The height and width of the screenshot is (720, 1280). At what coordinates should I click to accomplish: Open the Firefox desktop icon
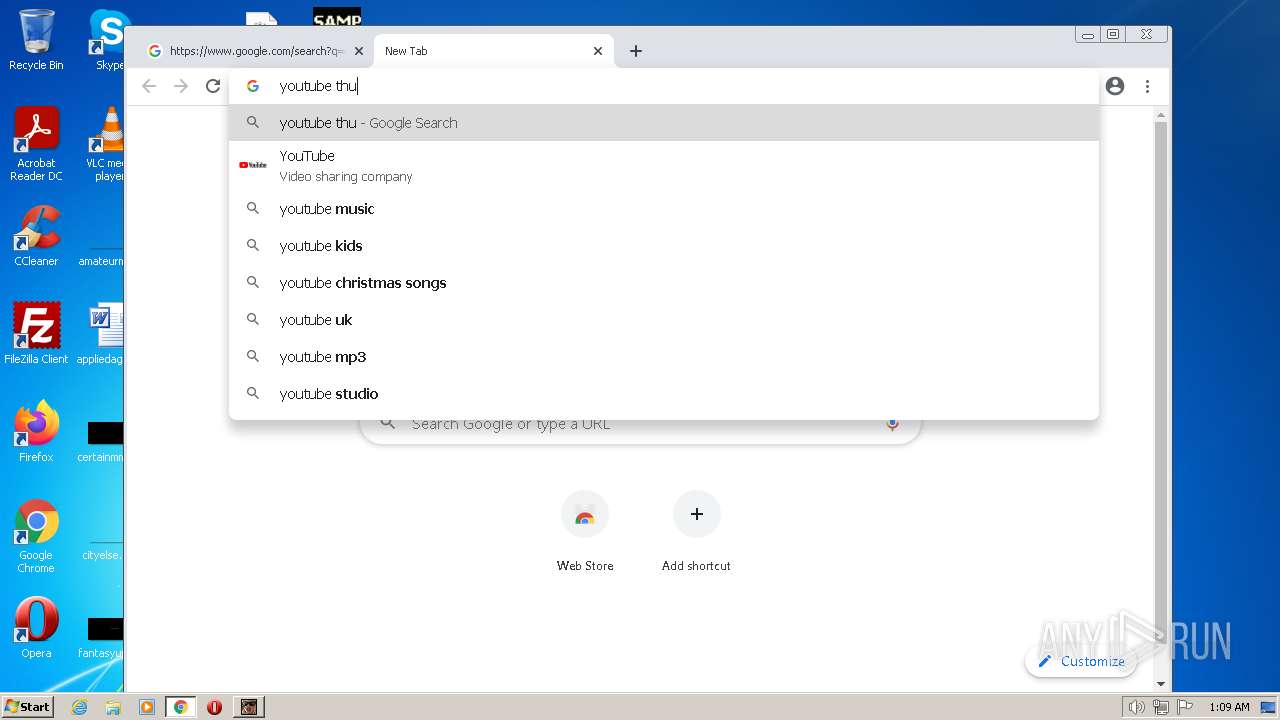(36, 431)
